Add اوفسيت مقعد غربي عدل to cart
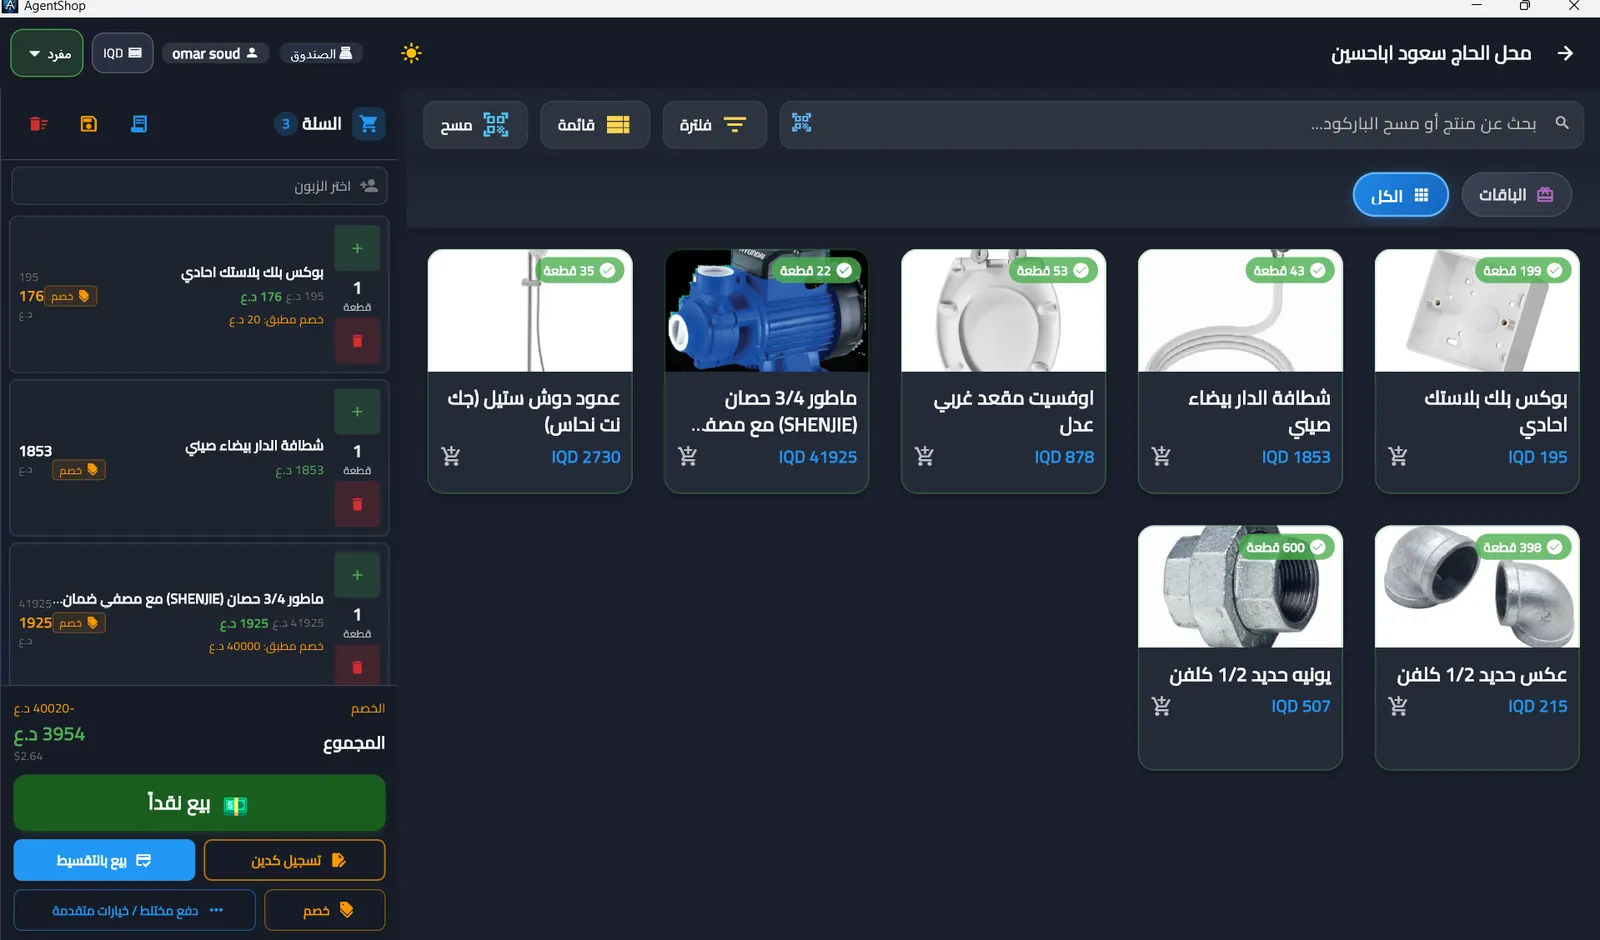The image size is (1600, 940). click(924, 457)
